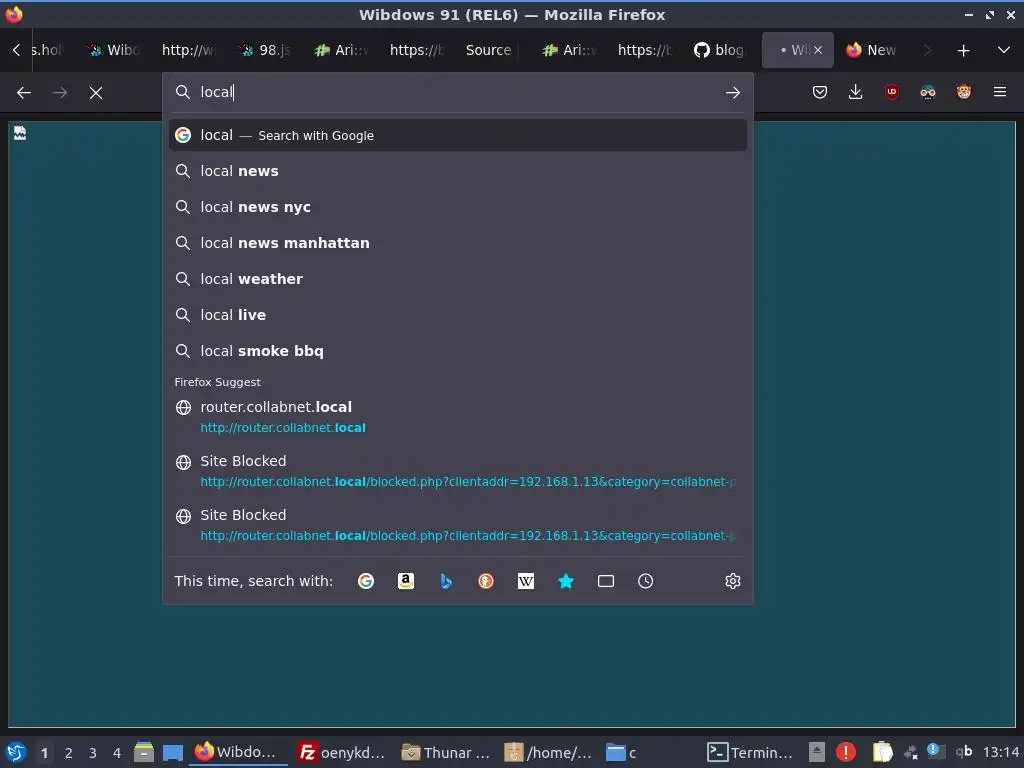Search this time with Bing
Viewport: 1024px width, 768px height.
[446, 581]
